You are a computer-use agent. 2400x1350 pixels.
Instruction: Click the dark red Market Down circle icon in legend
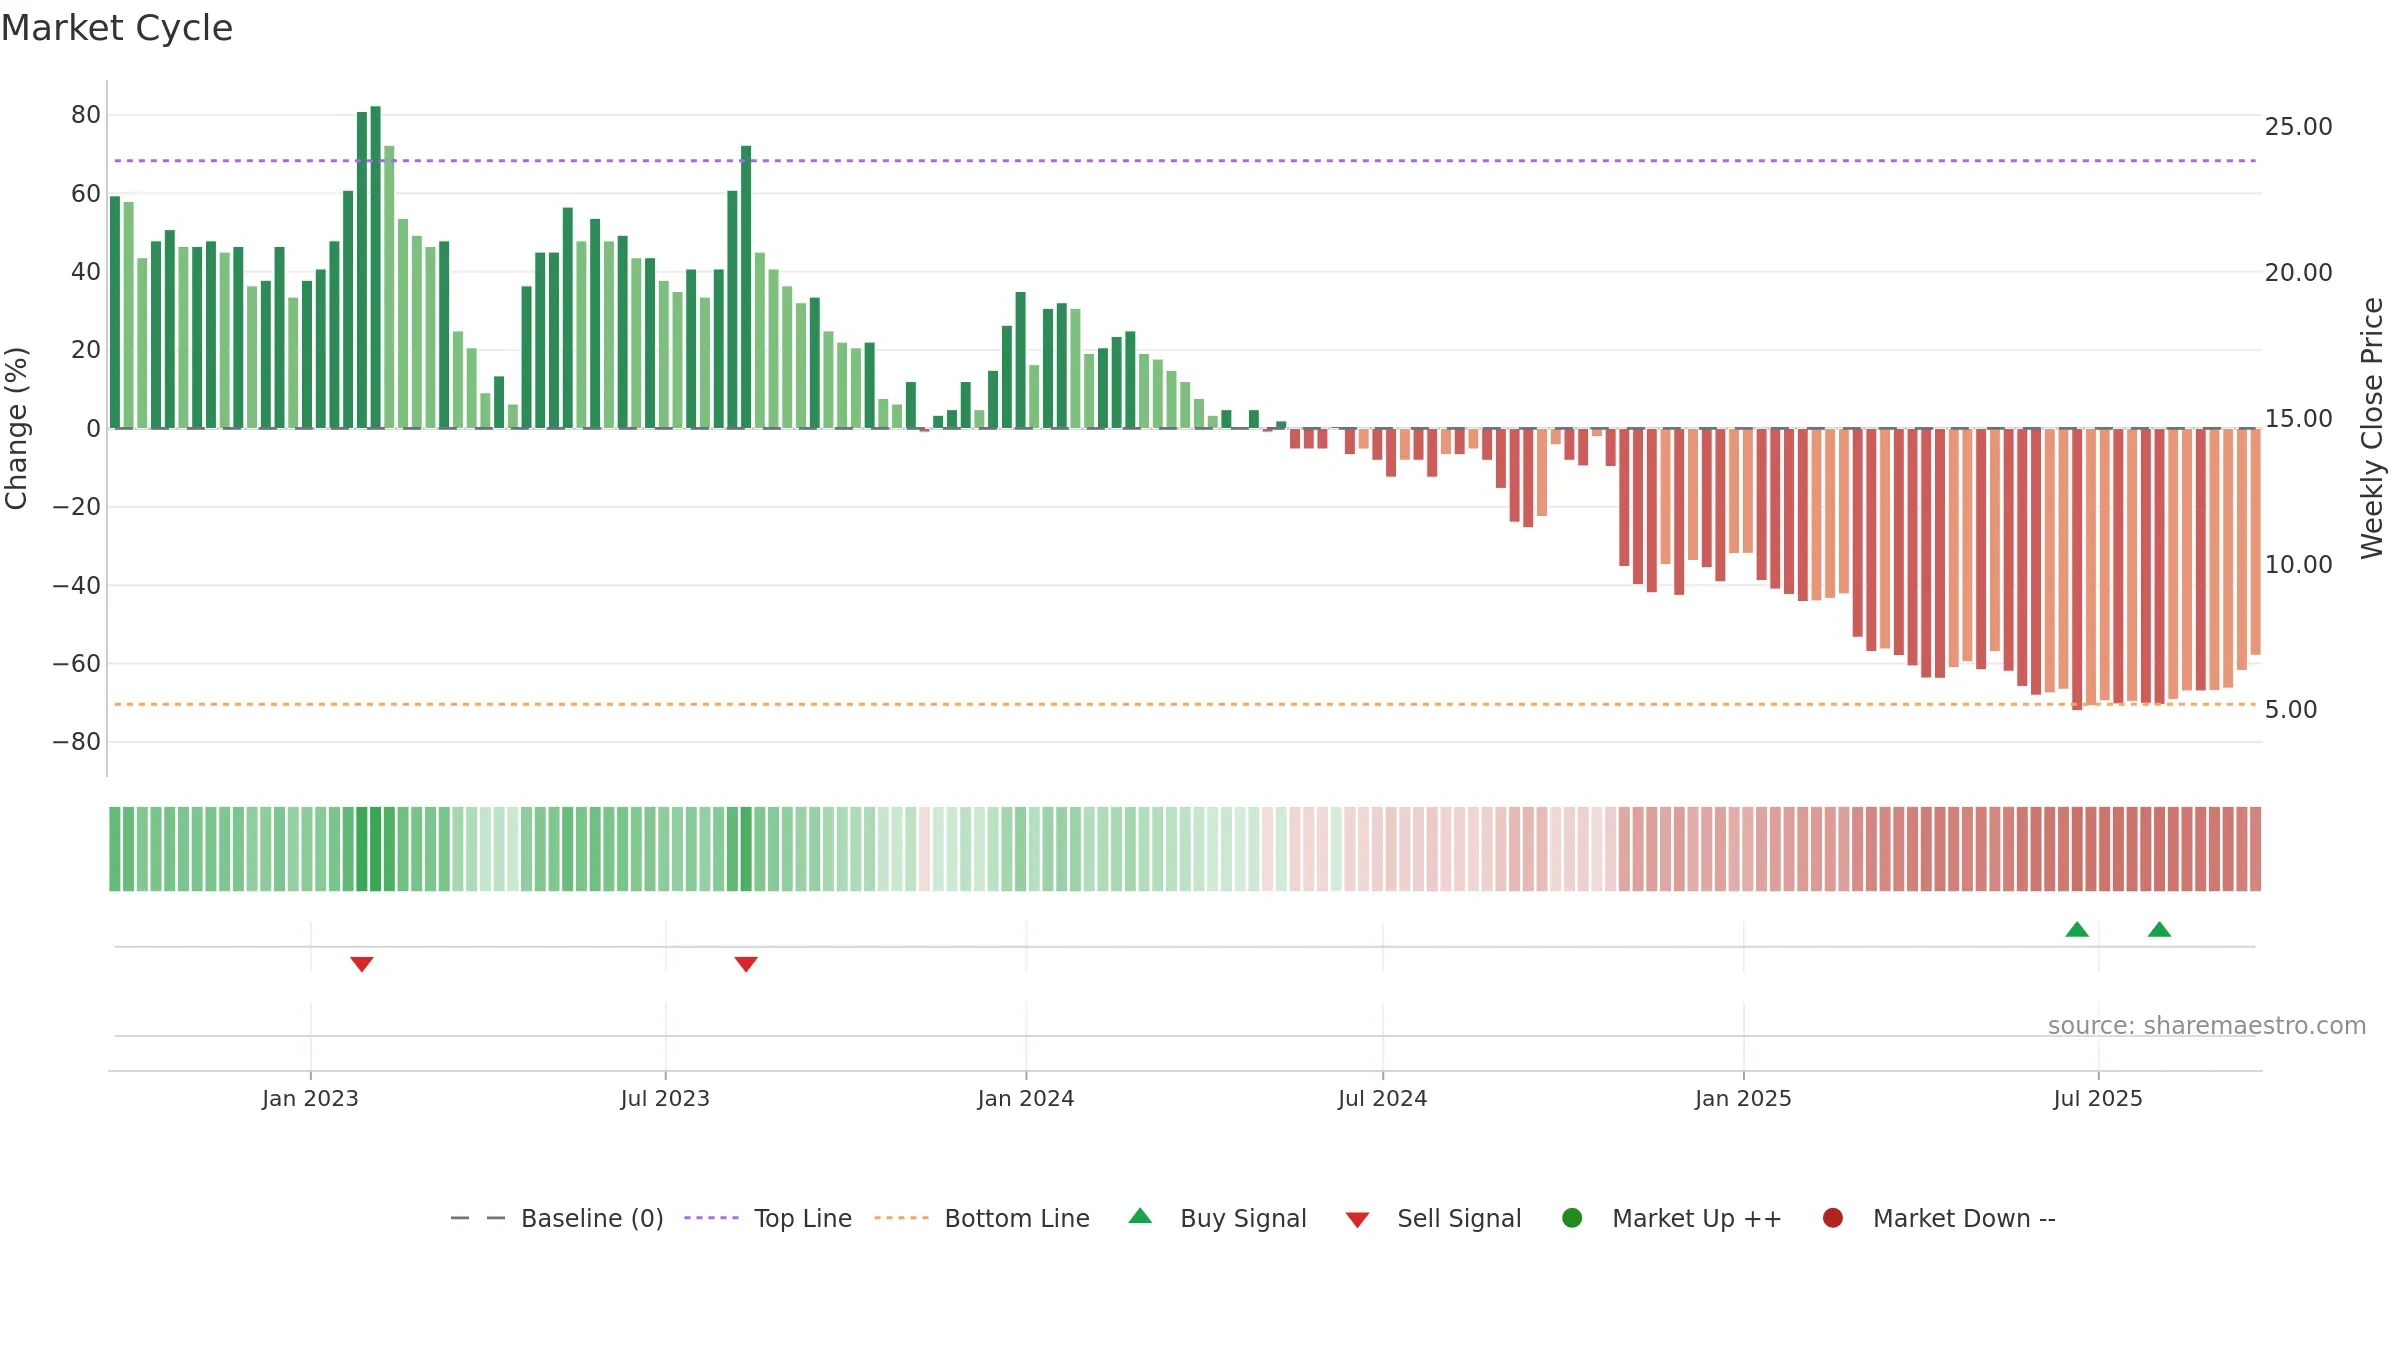pos(1833,1218)
